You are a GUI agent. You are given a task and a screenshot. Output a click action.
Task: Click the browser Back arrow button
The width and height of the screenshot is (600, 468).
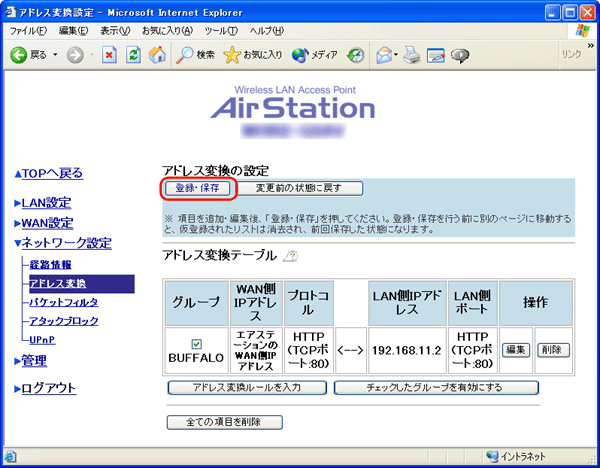pyautogui.click(x=20, y=54)
